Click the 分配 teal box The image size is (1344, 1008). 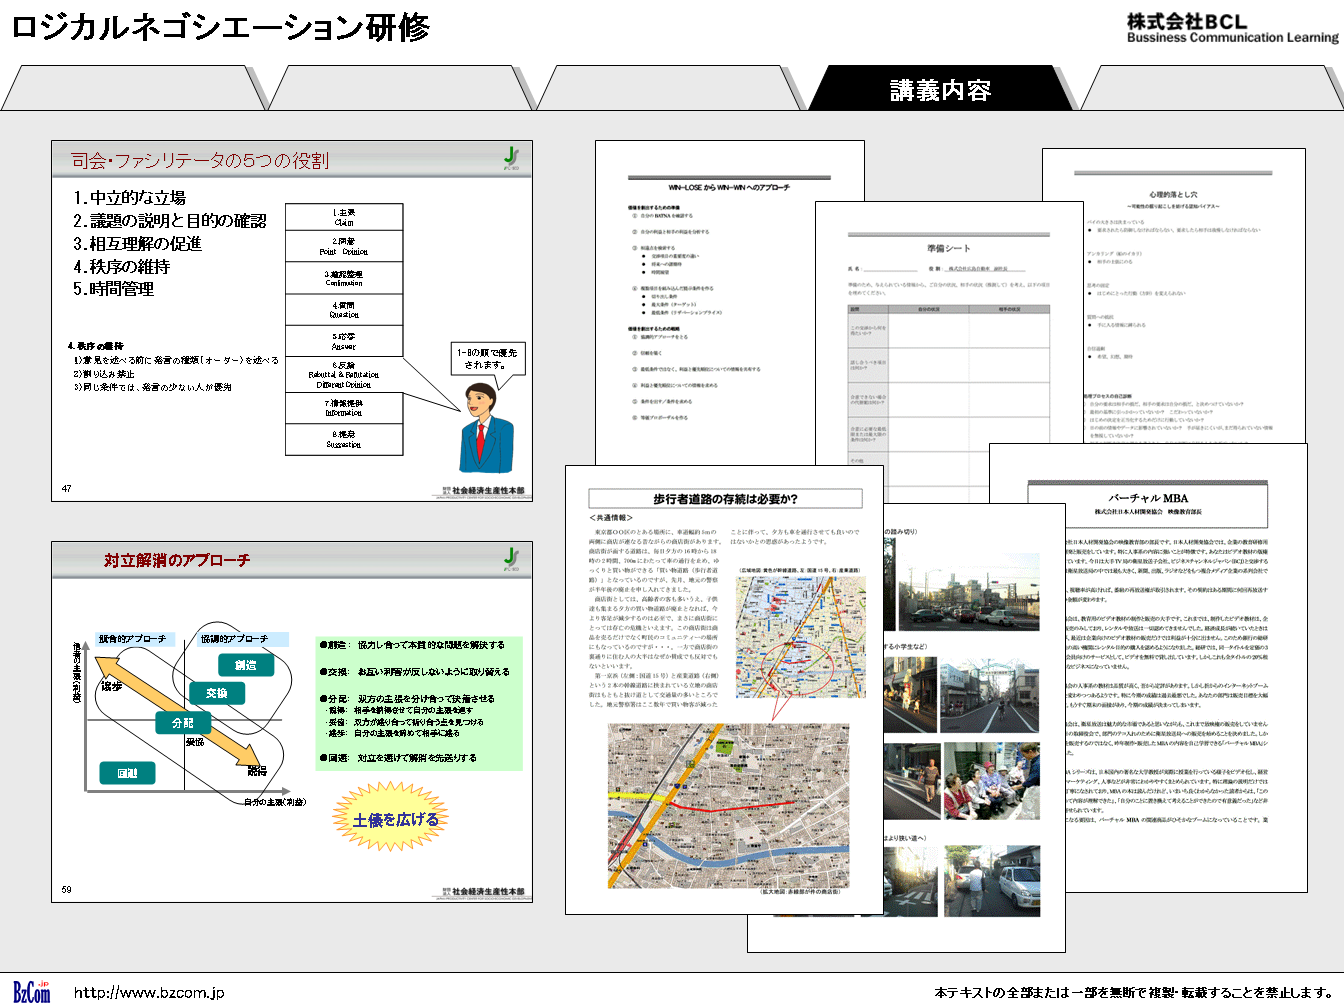coord(183,723)
